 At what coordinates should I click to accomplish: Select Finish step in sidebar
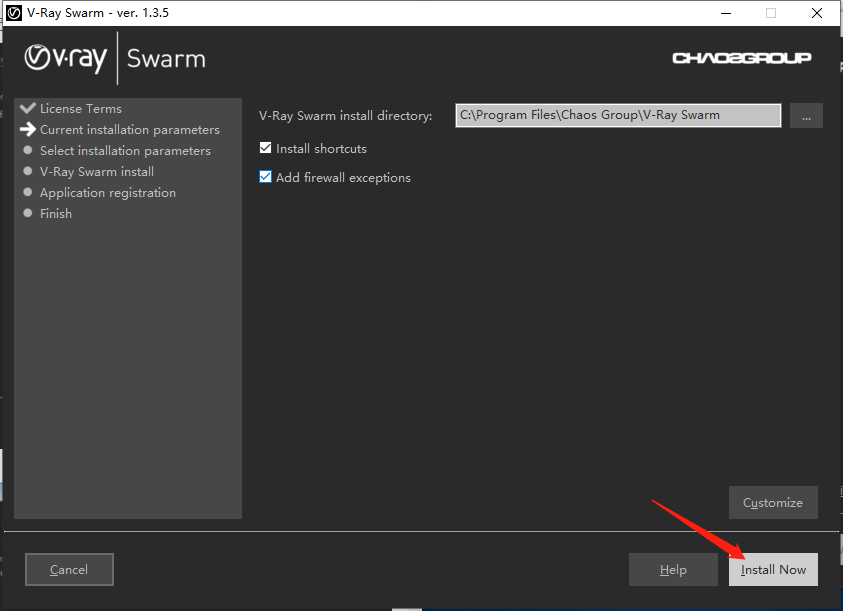[56, 214]
